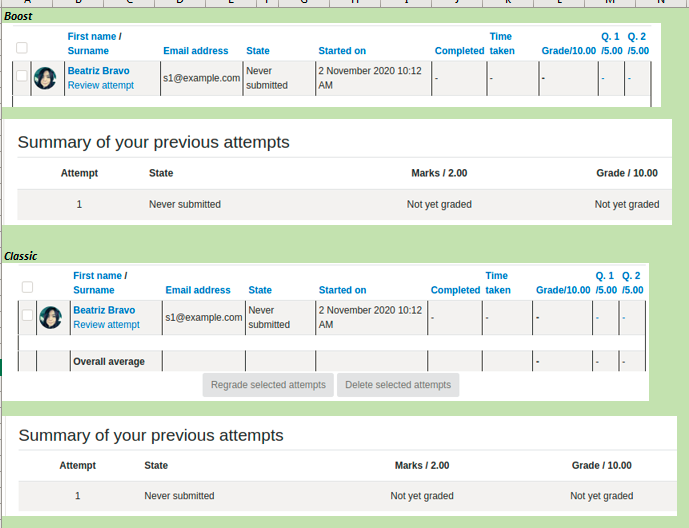Select the Overall average row label
This screenshot has width=689, height=528.
109,362
